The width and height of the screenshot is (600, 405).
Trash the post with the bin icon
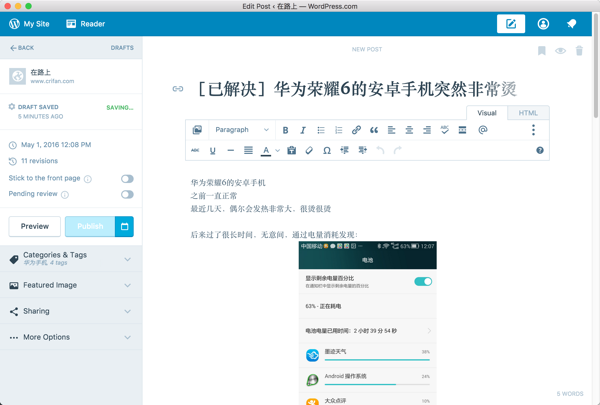click(579, 51)
